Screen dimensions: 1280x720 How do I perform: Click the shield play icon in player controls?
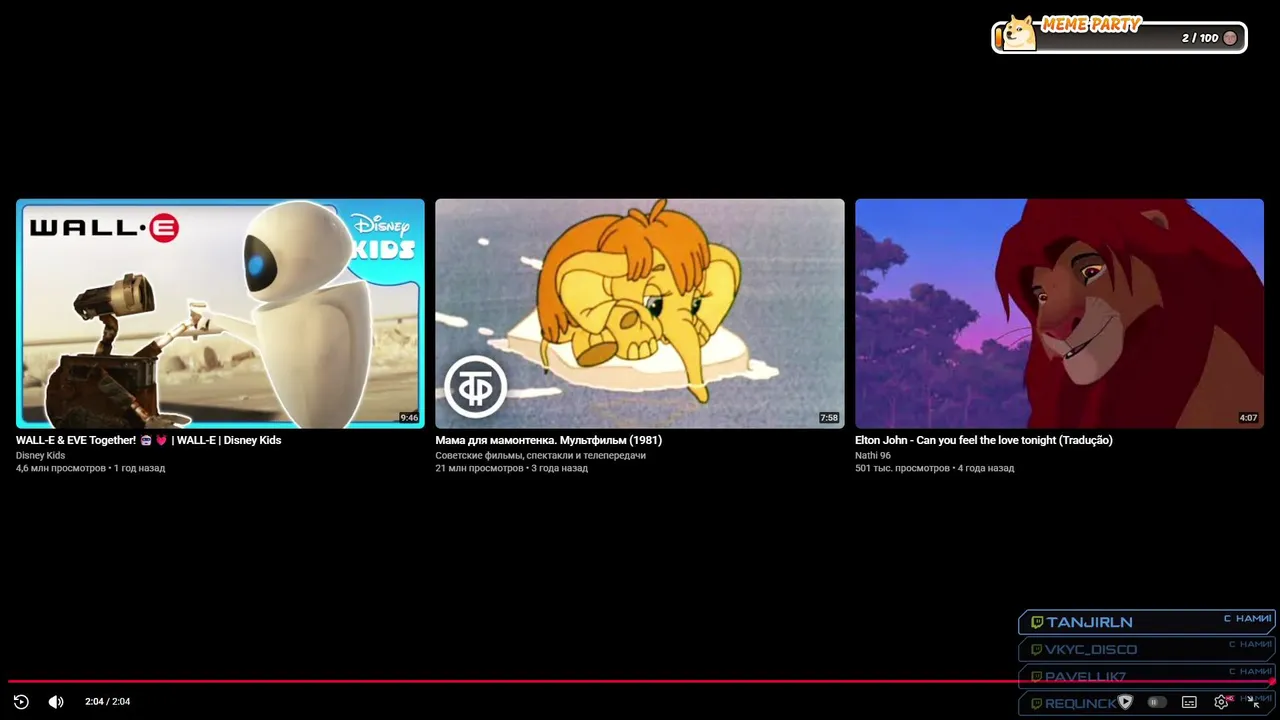[x=1125, y=702]
